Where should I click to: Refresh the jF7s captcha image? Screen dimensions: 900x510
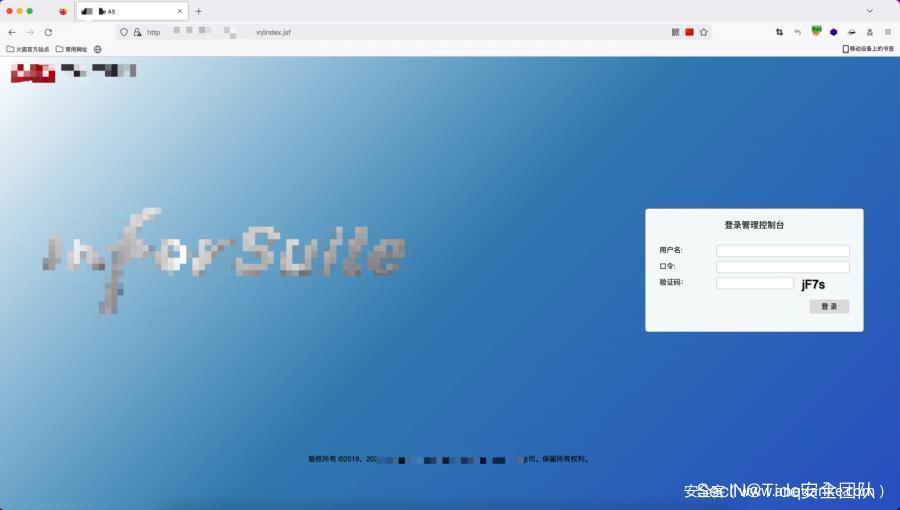point(813,285)
